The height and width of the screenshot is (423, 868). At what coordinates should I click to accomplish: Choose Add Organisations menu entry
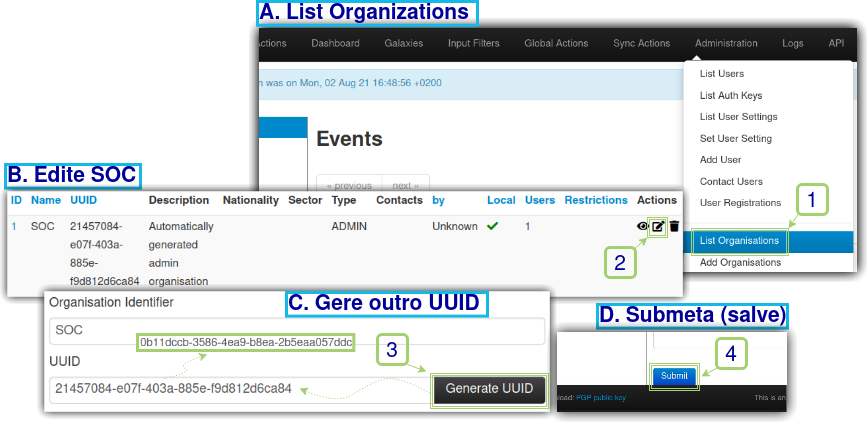point(740,263)
